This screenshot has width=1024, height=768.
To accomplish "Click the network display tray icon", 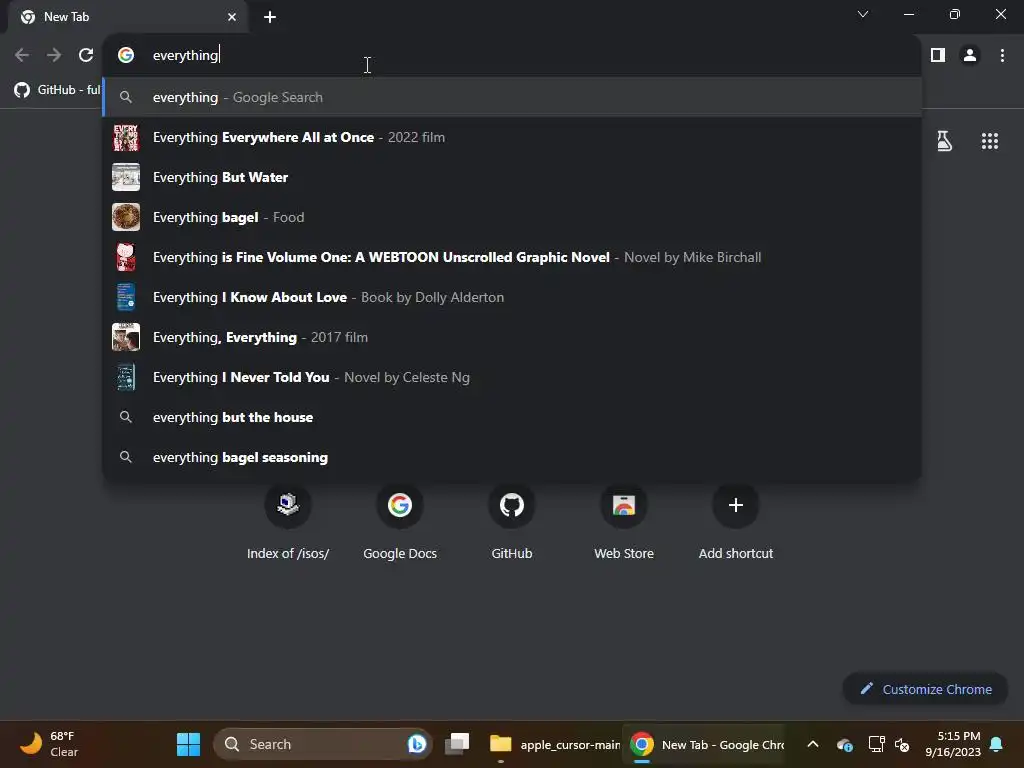I will pyautogui.click(x=876, y=744).
